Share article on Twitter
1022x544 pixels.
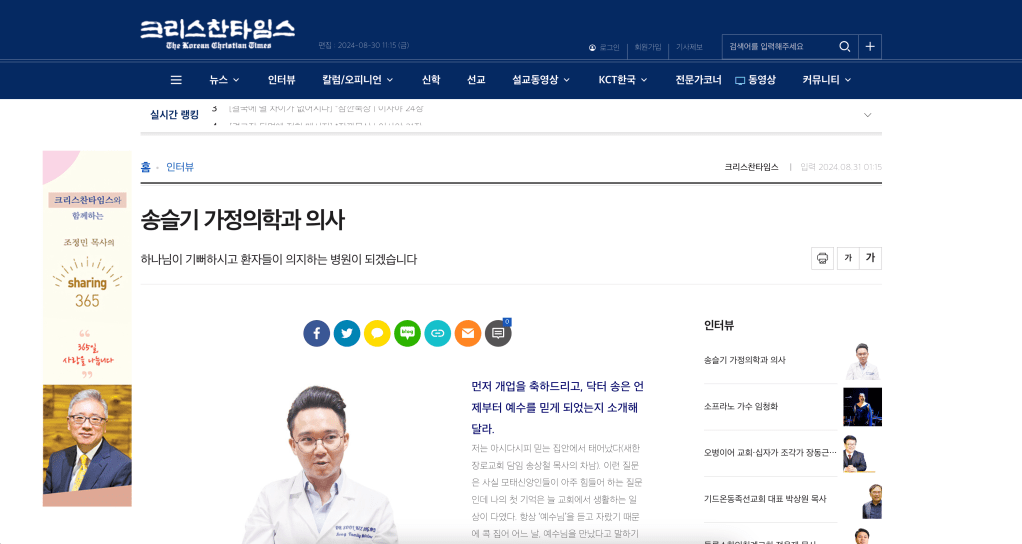pos(347,334)
